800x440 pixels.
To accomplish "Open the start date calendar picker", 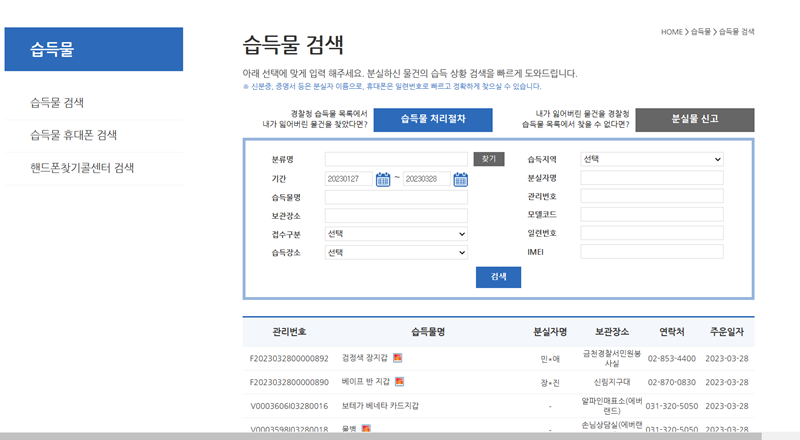I will 383,179.
